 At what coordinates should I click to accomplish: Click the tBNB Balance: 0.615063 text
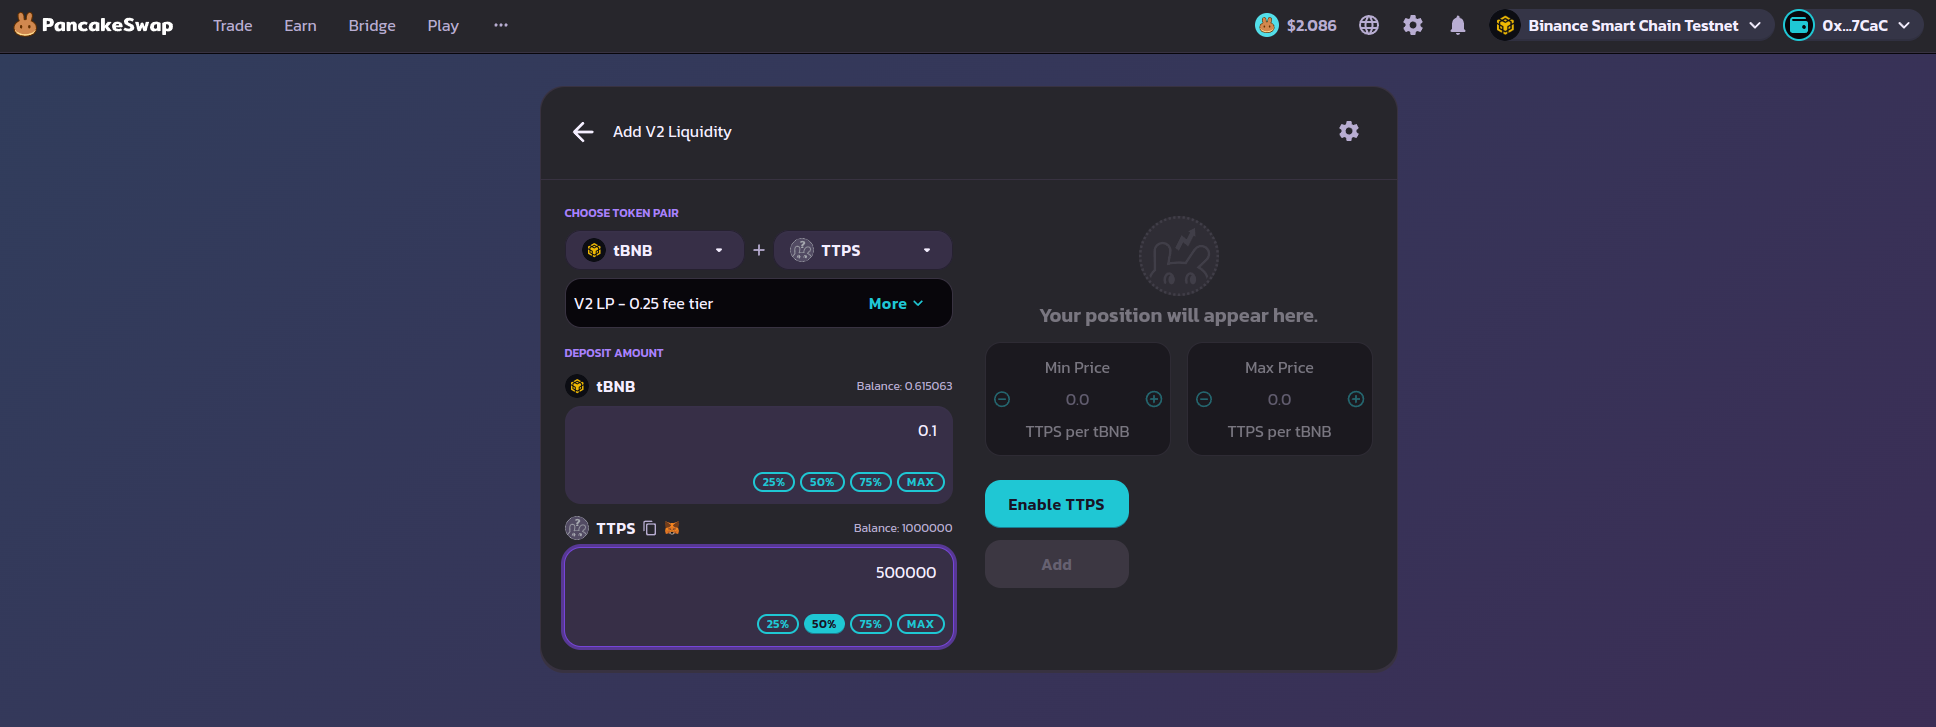click(x=904, y=386)
